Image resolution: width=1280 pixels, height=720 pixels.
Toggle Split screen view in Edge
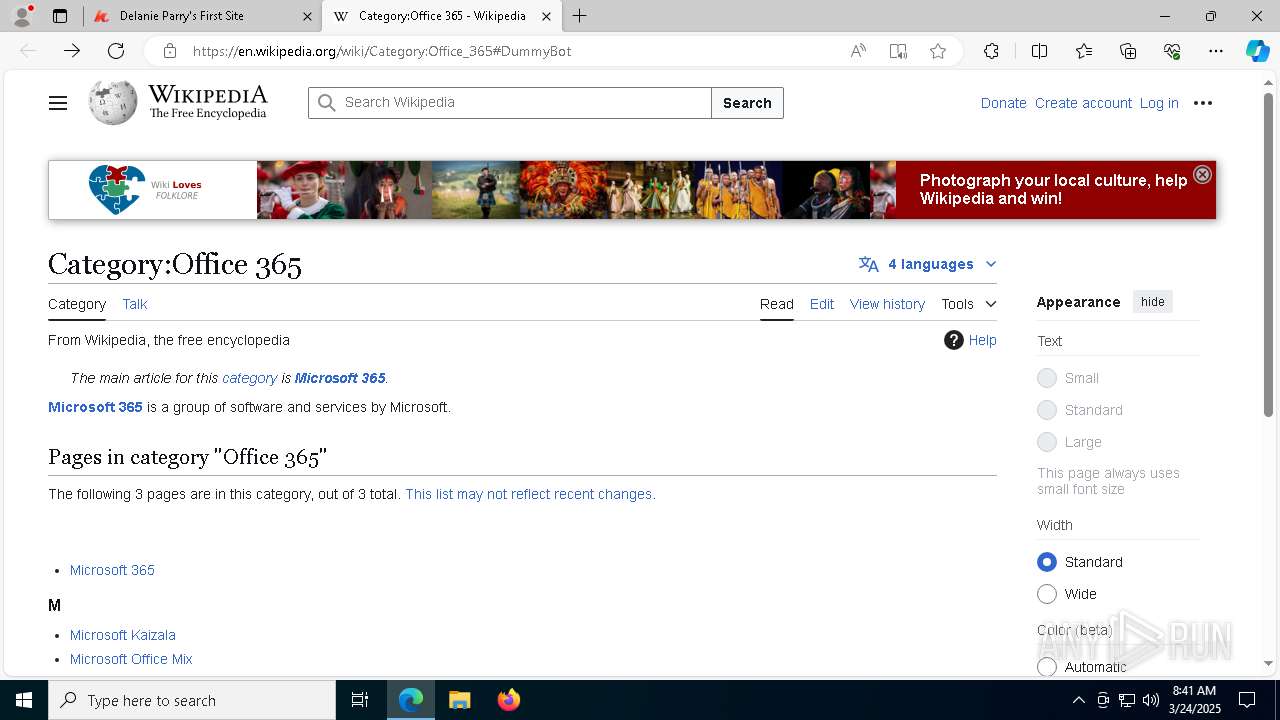1039,51
